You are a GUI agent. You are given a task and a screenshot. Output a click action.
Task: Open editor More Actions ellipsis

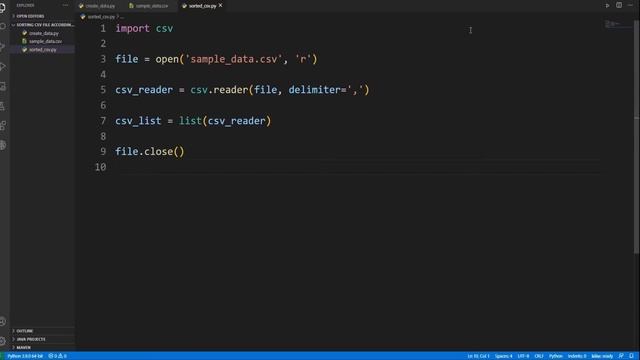pyautogui.click(x=631, y=5)
